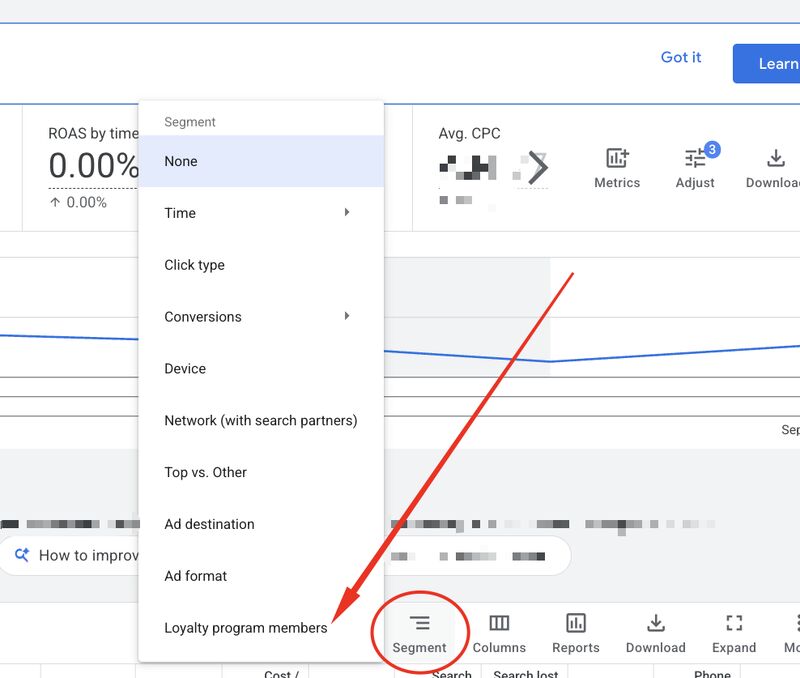This screenshot has width=800, height=678.
Task: Click the blue Learn button
Action: tap(766, 63)
